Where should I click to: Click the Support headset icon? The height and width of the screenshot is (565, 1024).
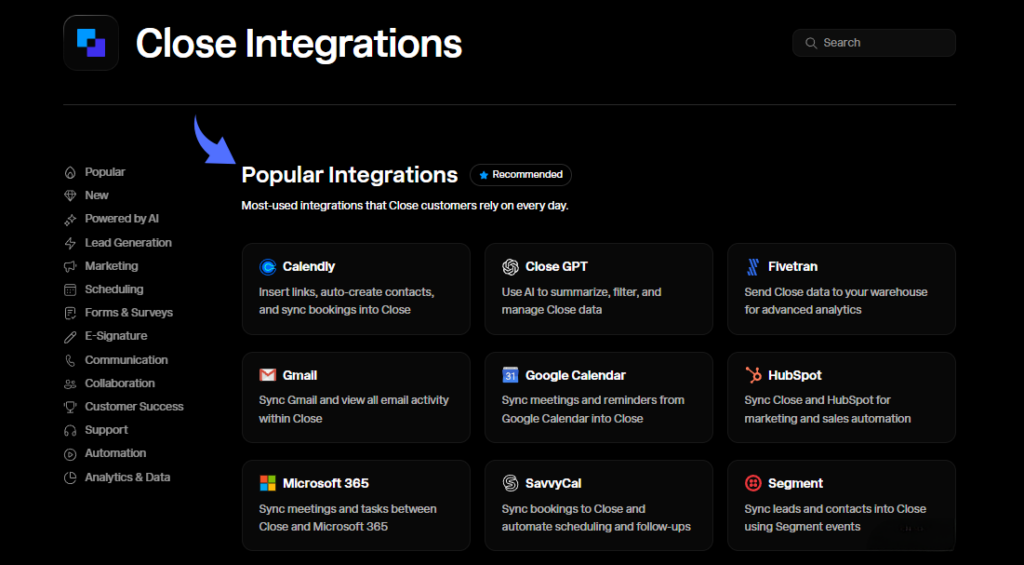coord(70,430)
